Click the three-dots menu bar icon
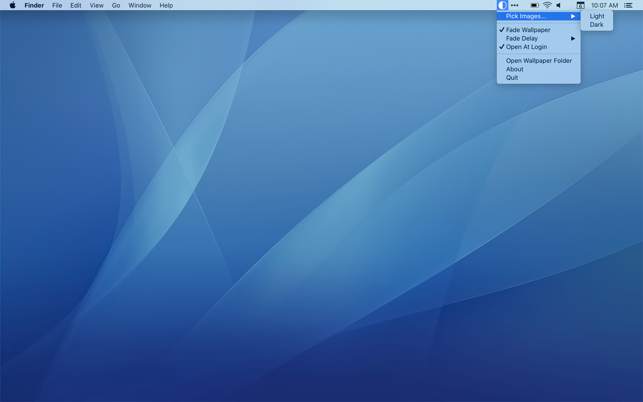This screenshot has height=402, width=643. tap(515, 5)
